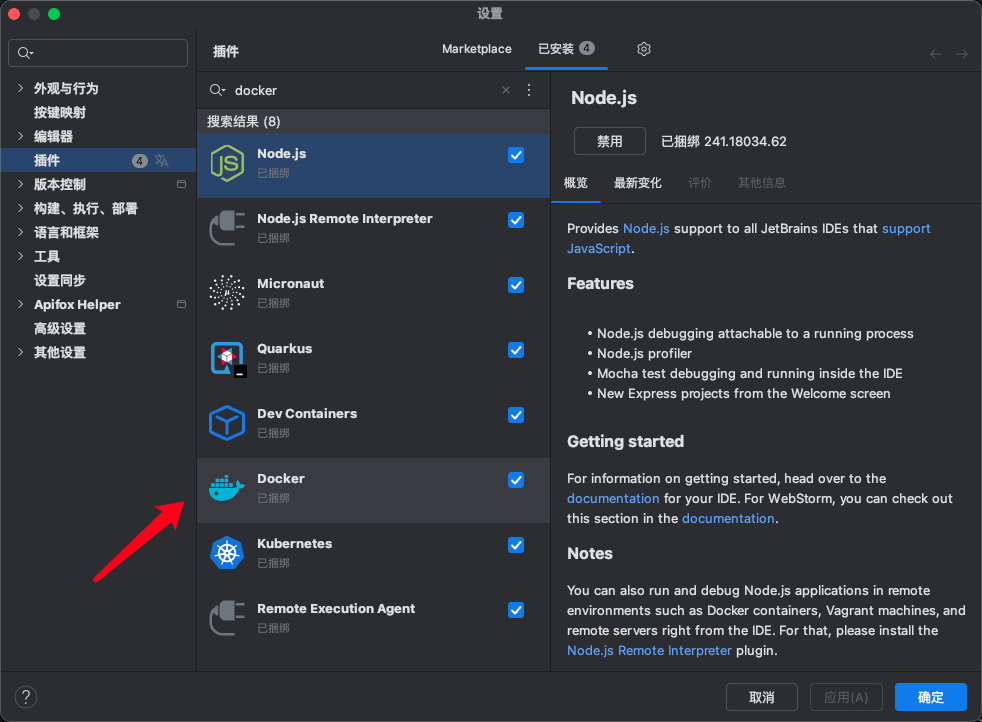
Task: Toggle the Quarkus plugin checkbox
Action: 516,350
